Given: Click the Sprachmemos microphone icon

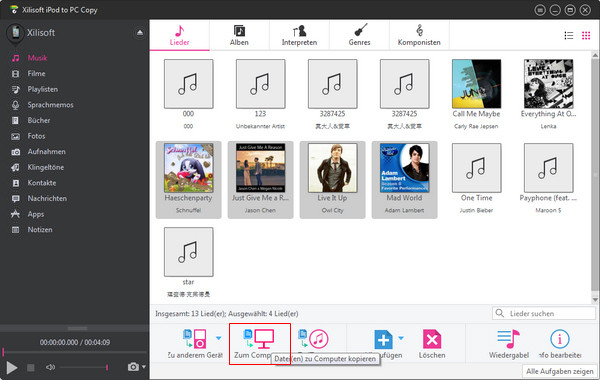Looking at the screenshot, I should 15,105.
